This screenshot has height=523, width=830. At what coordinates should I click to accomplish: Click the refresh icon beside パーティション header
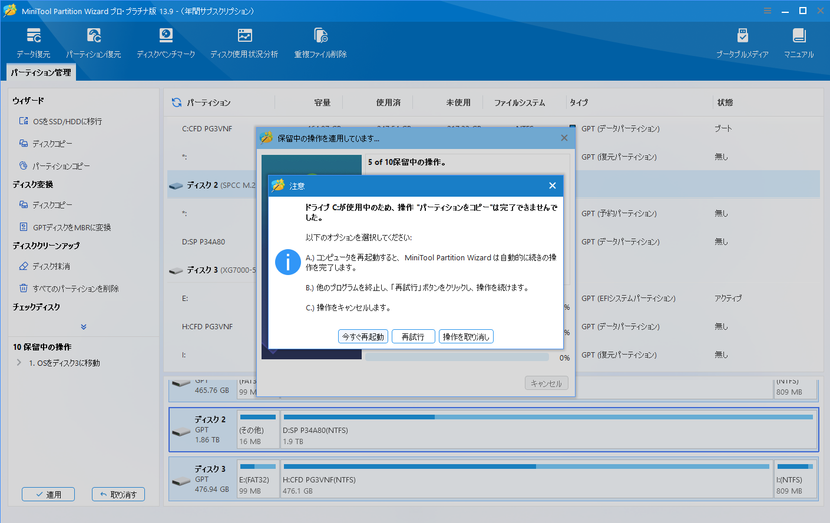(x=177, y=102)
